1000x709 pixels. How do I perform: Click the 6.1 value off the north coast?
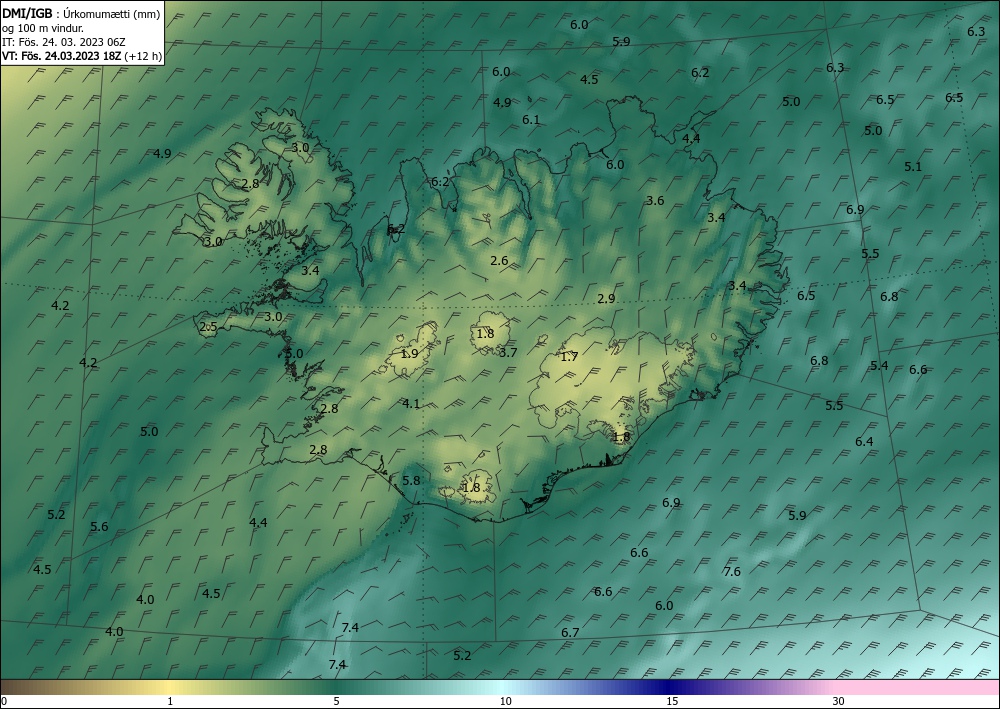(x=531, y=120)
